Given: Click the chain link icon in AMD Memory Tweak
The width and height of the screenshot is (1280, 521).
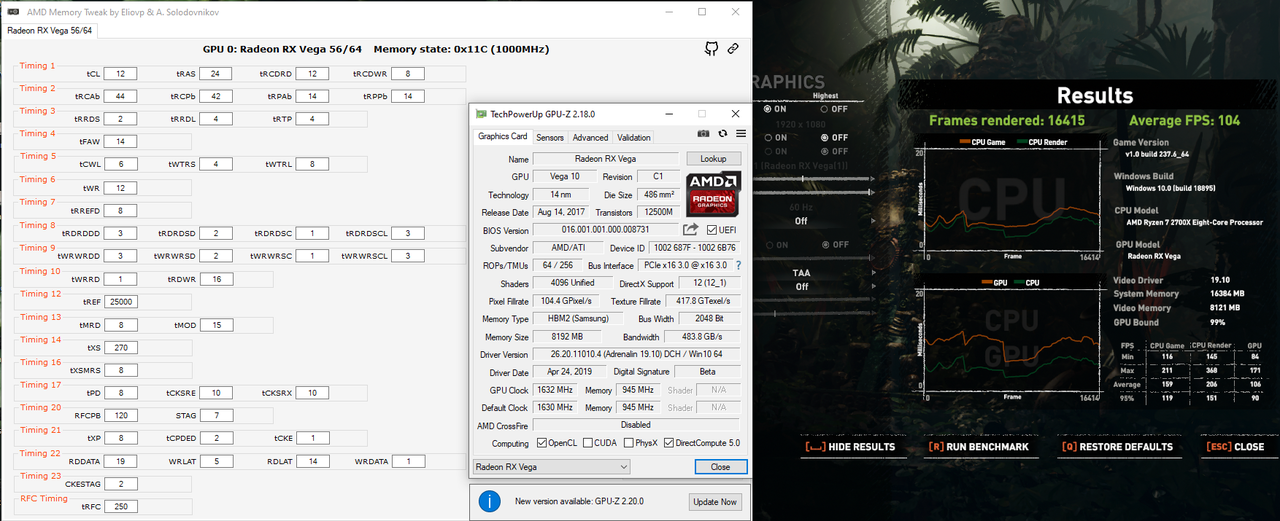Looking at the screenshot, I should click(733, 48).
